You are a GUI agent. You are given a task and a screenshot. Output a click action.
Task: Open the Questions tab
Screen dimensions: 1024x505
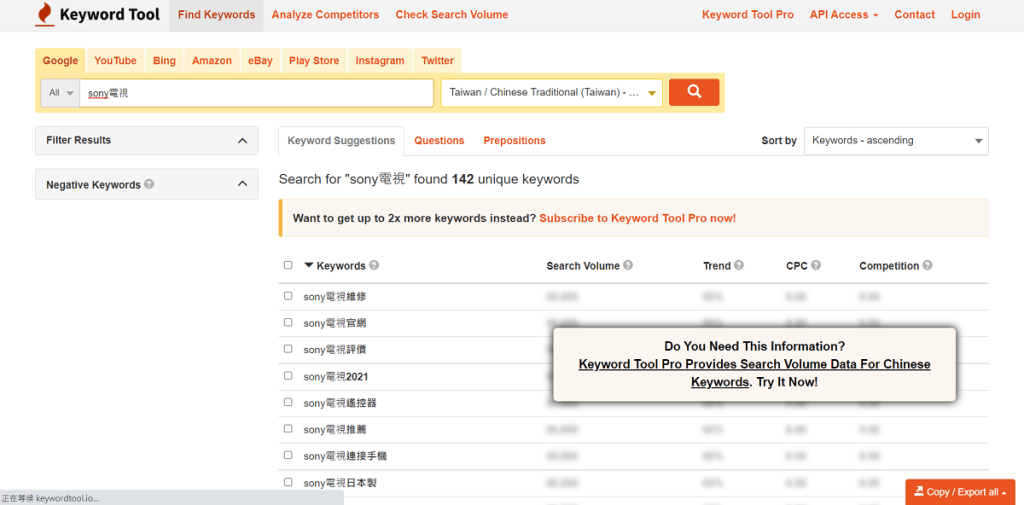click(x=439, y=140)
